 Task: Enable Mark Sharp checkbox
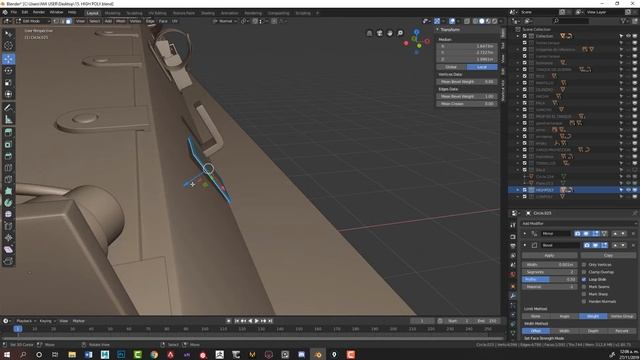pos(584,294)
